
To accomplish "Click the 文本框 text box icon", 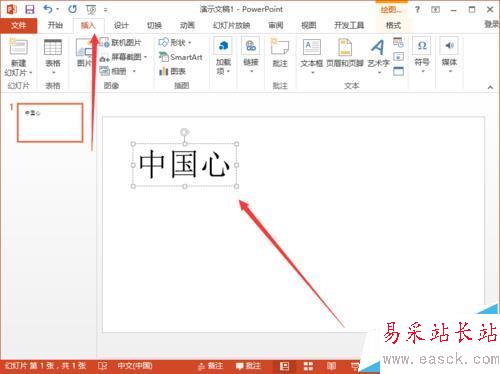I will [312, 47].
